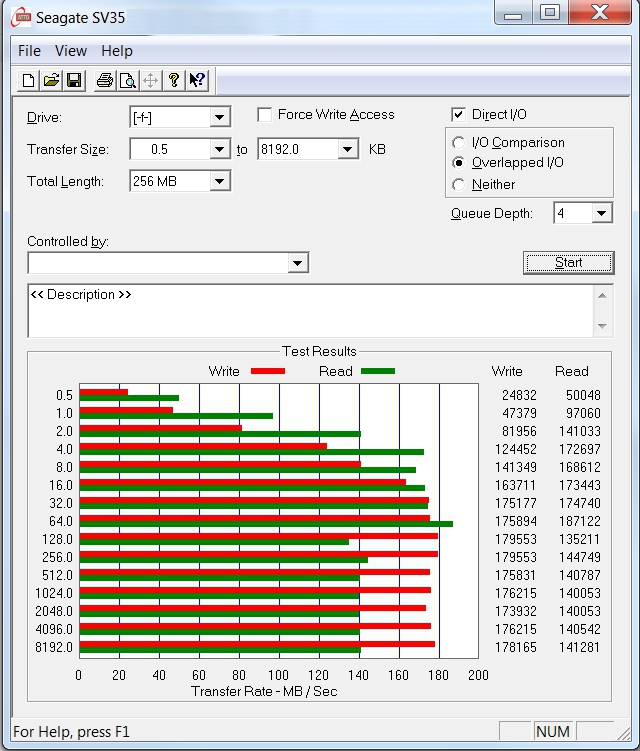Expand the Drive dropdown

pyautogui.click(x=220, y=118)
